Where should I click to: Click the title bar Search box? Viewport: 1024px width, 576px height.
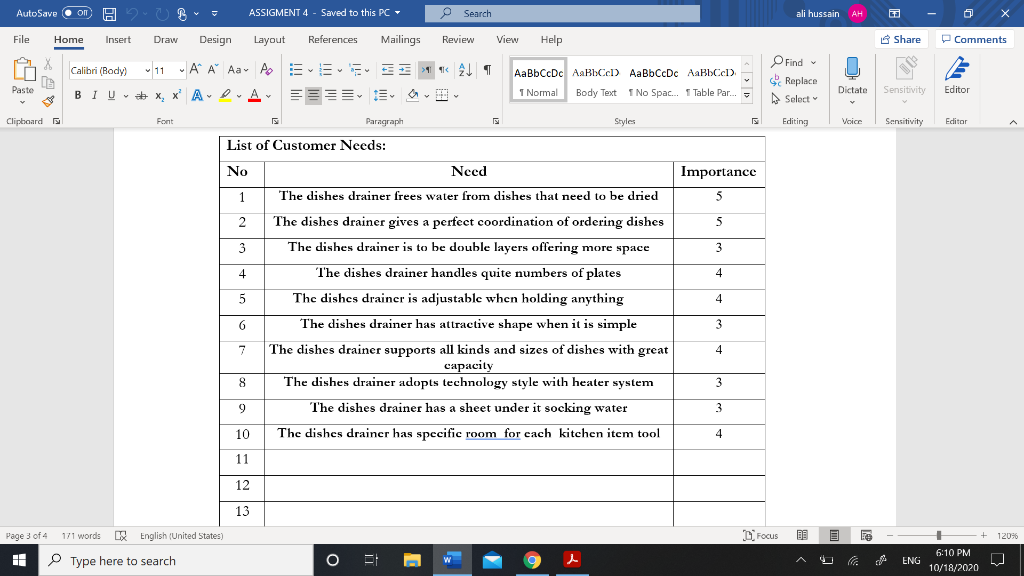pos(562,13)
